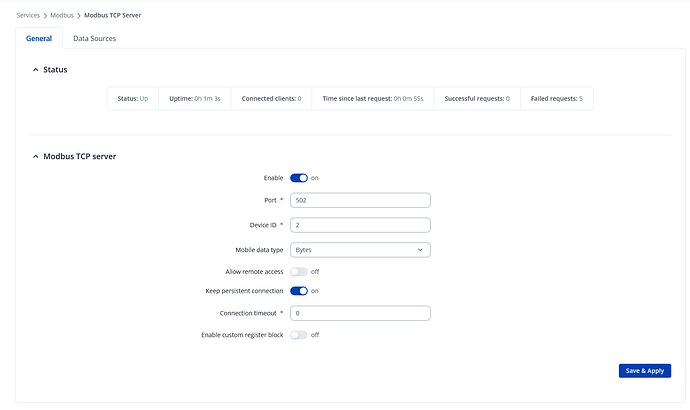
Task: Disable the Enable toggle switch
Action: pos(298,178)
